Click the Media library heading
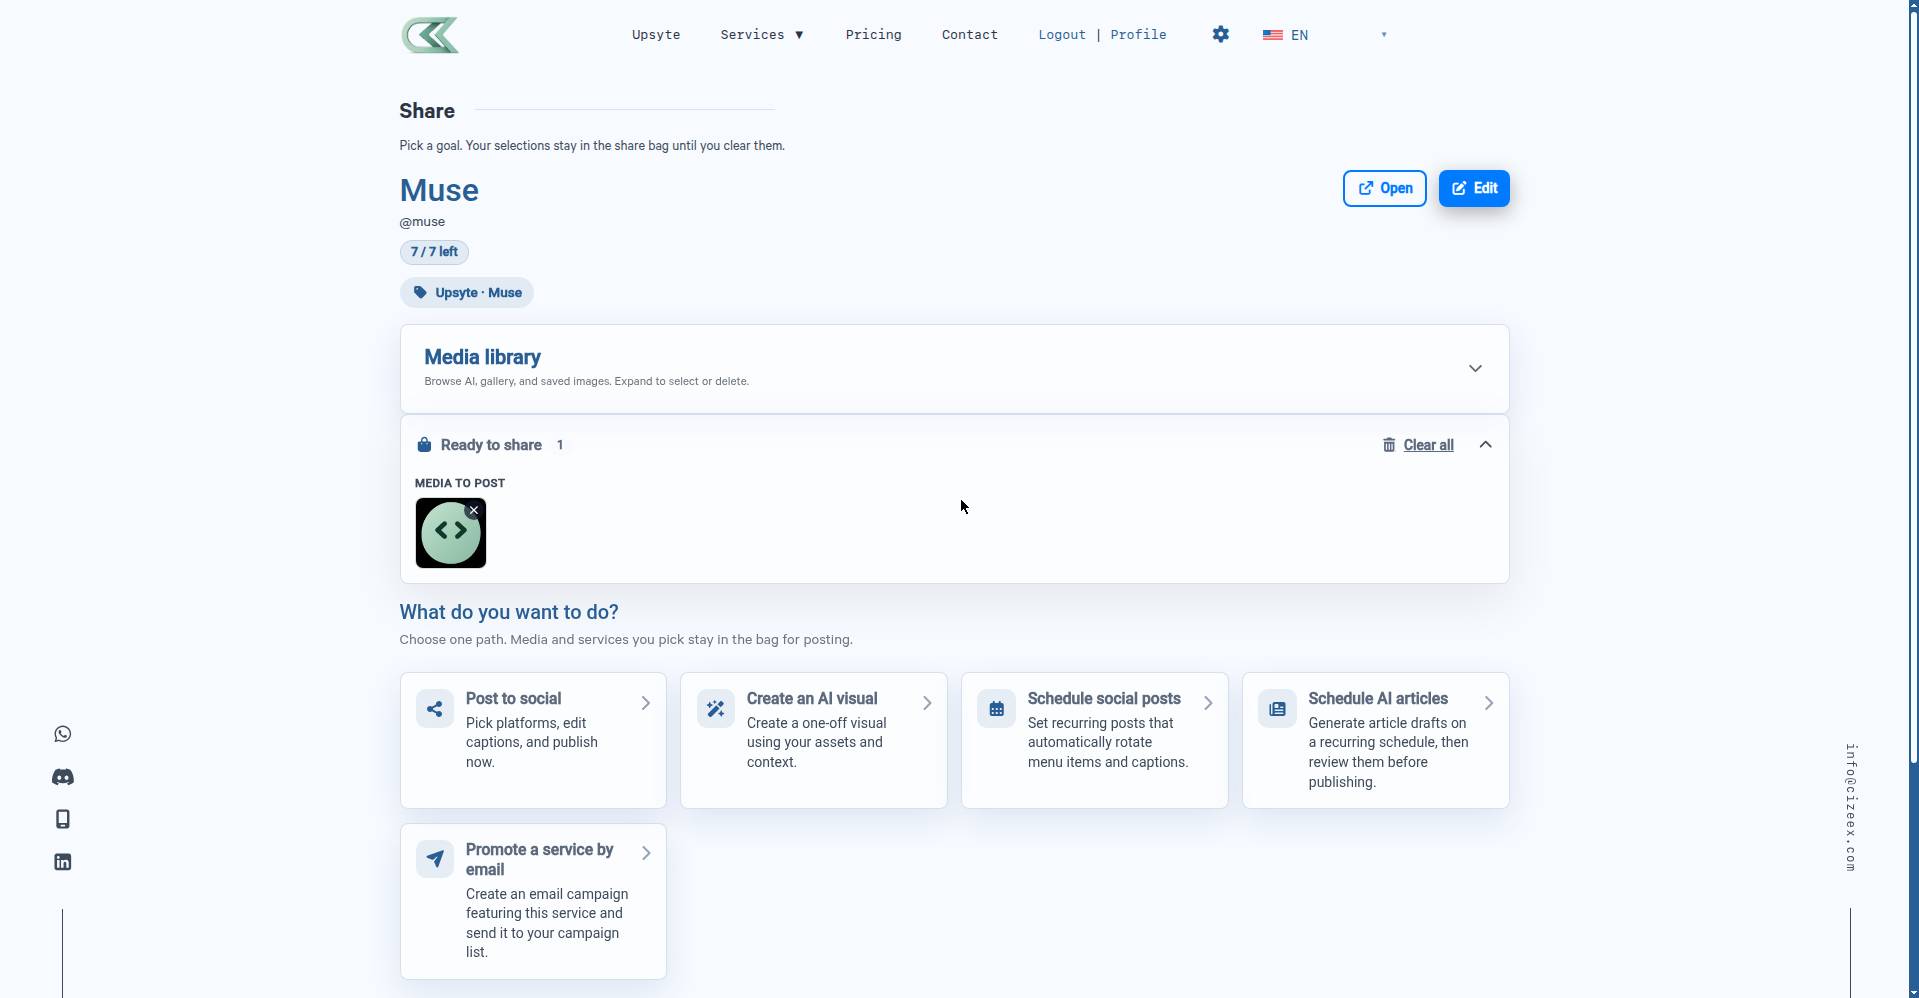This screenshot has width=1919, height=998. click(x=483, y=357)
